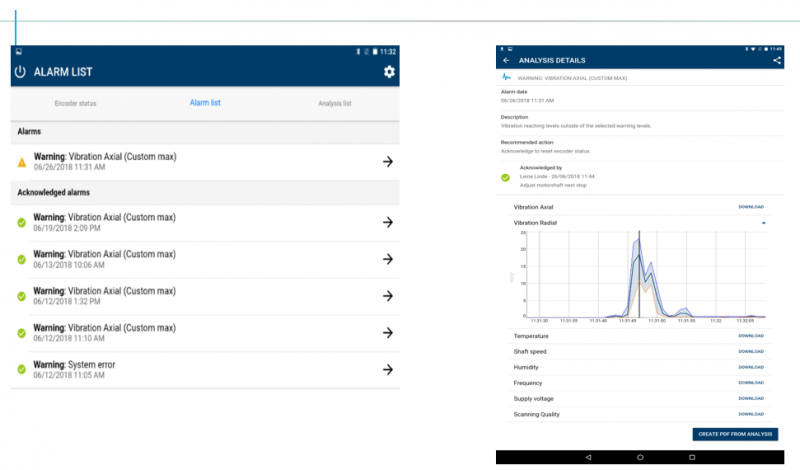Open settings via the gear icon

389,72
